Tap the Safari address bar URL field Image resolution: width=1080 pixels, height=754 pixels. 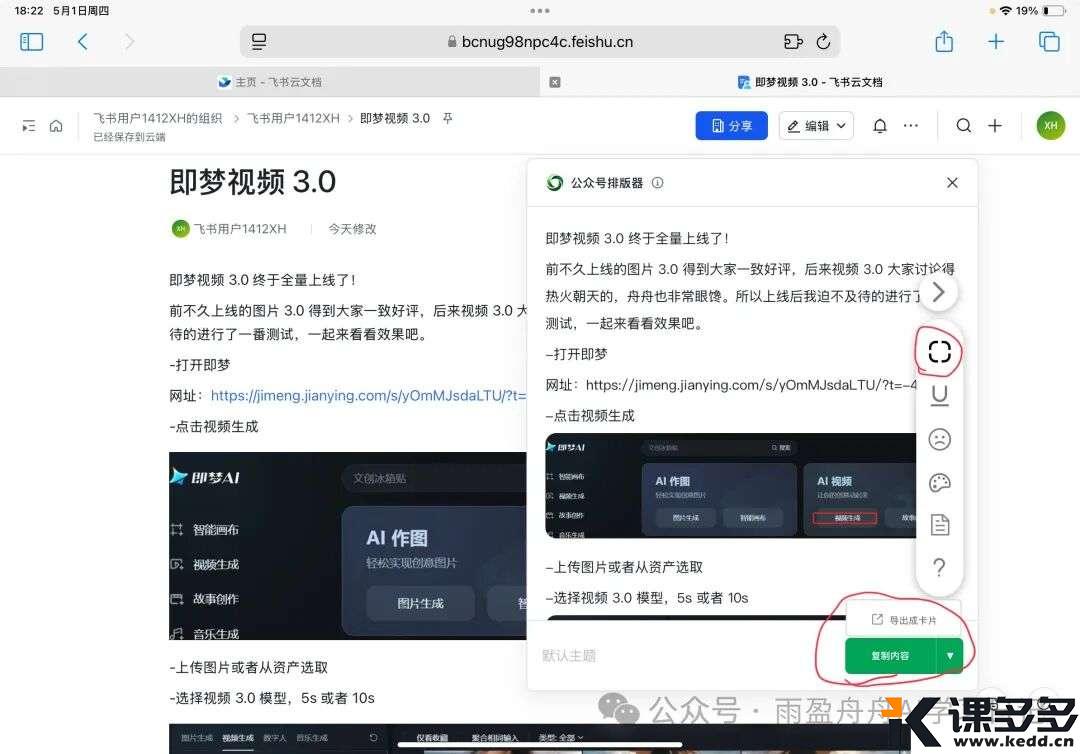[540, 42]
